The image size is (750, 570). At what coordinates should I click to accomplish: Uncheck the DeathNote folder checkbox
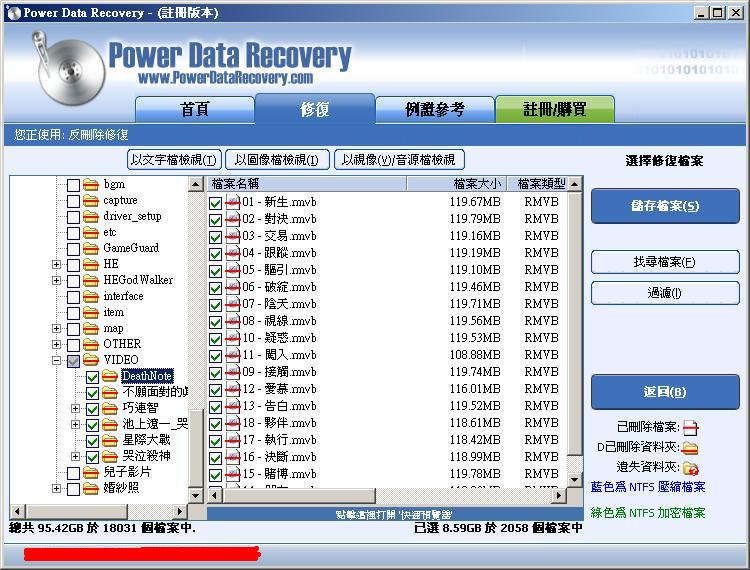coord(92,377)
